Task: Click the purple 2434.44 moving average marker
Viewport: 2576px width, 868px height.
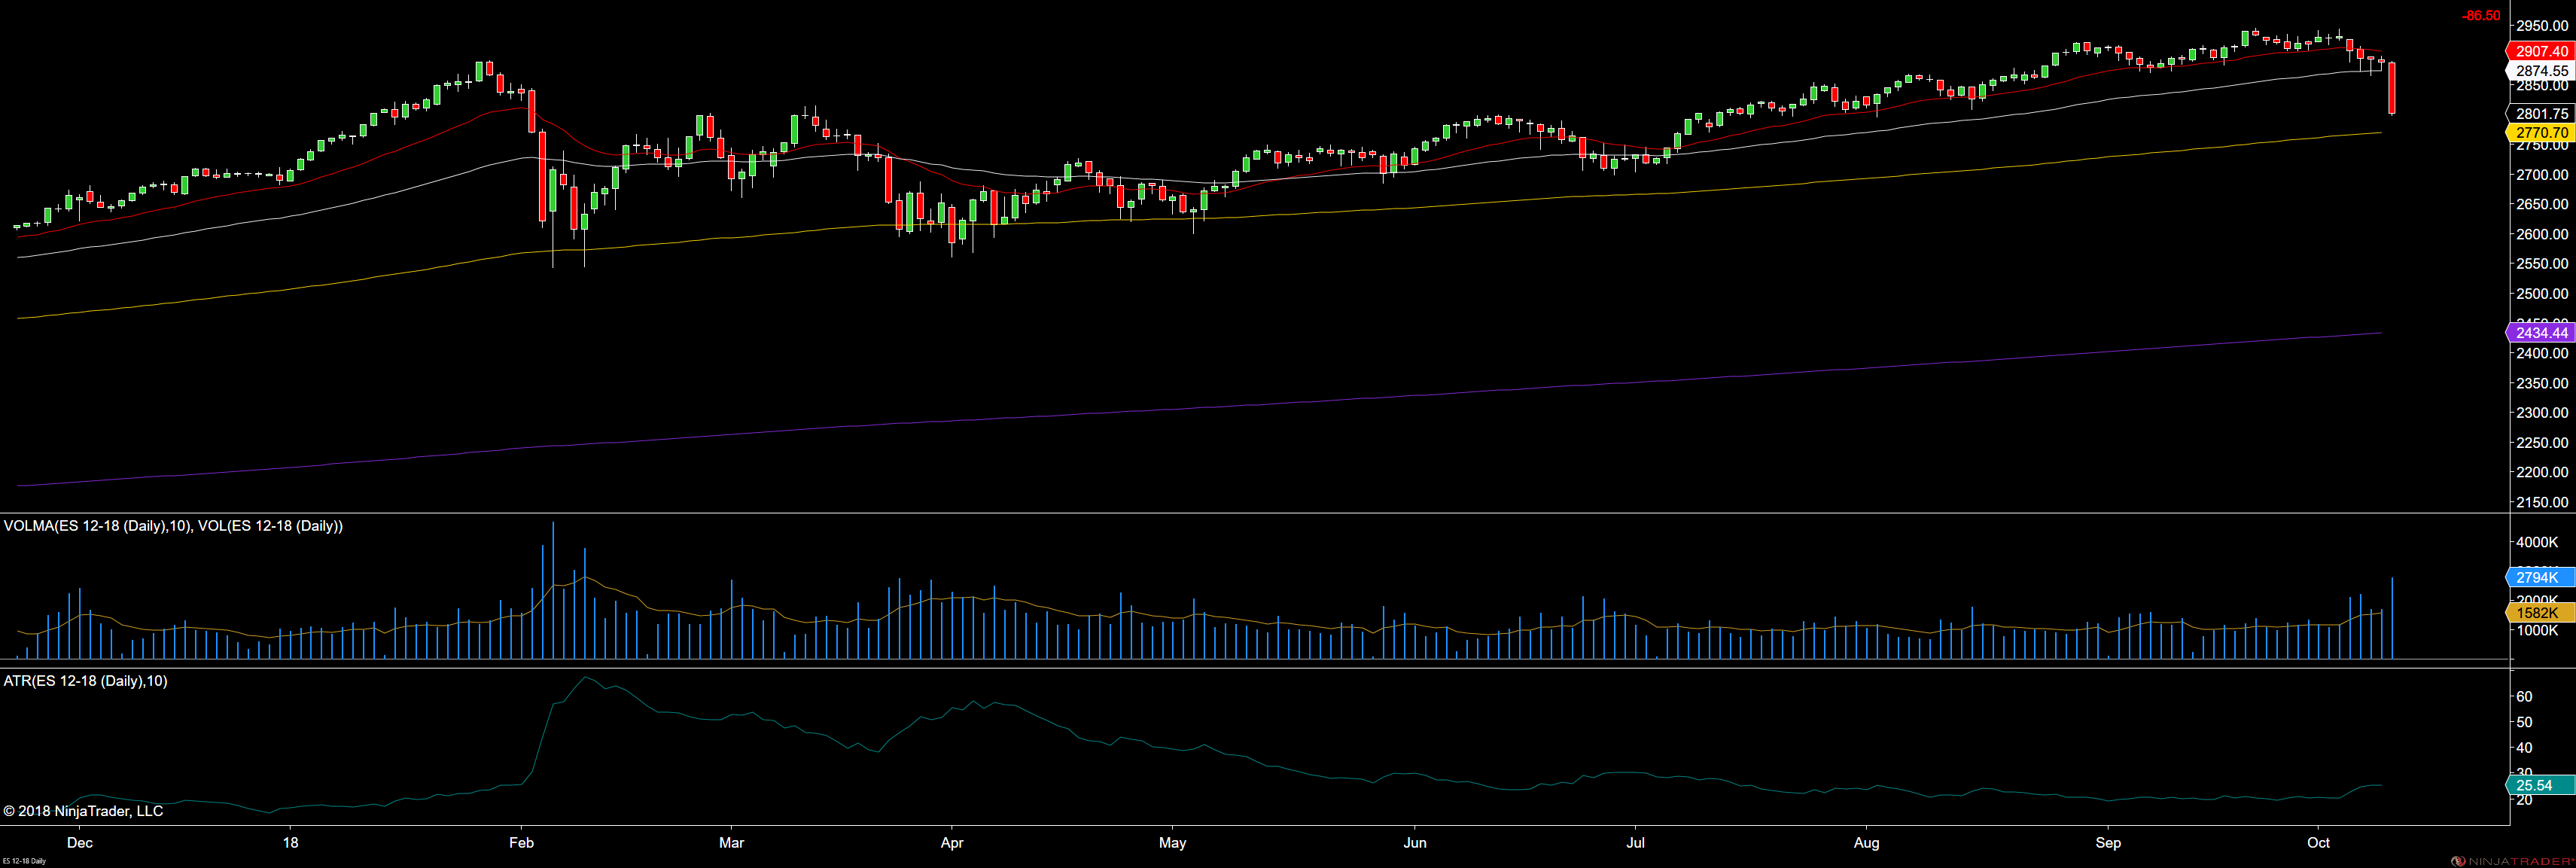Action: tap(2539, 332)
